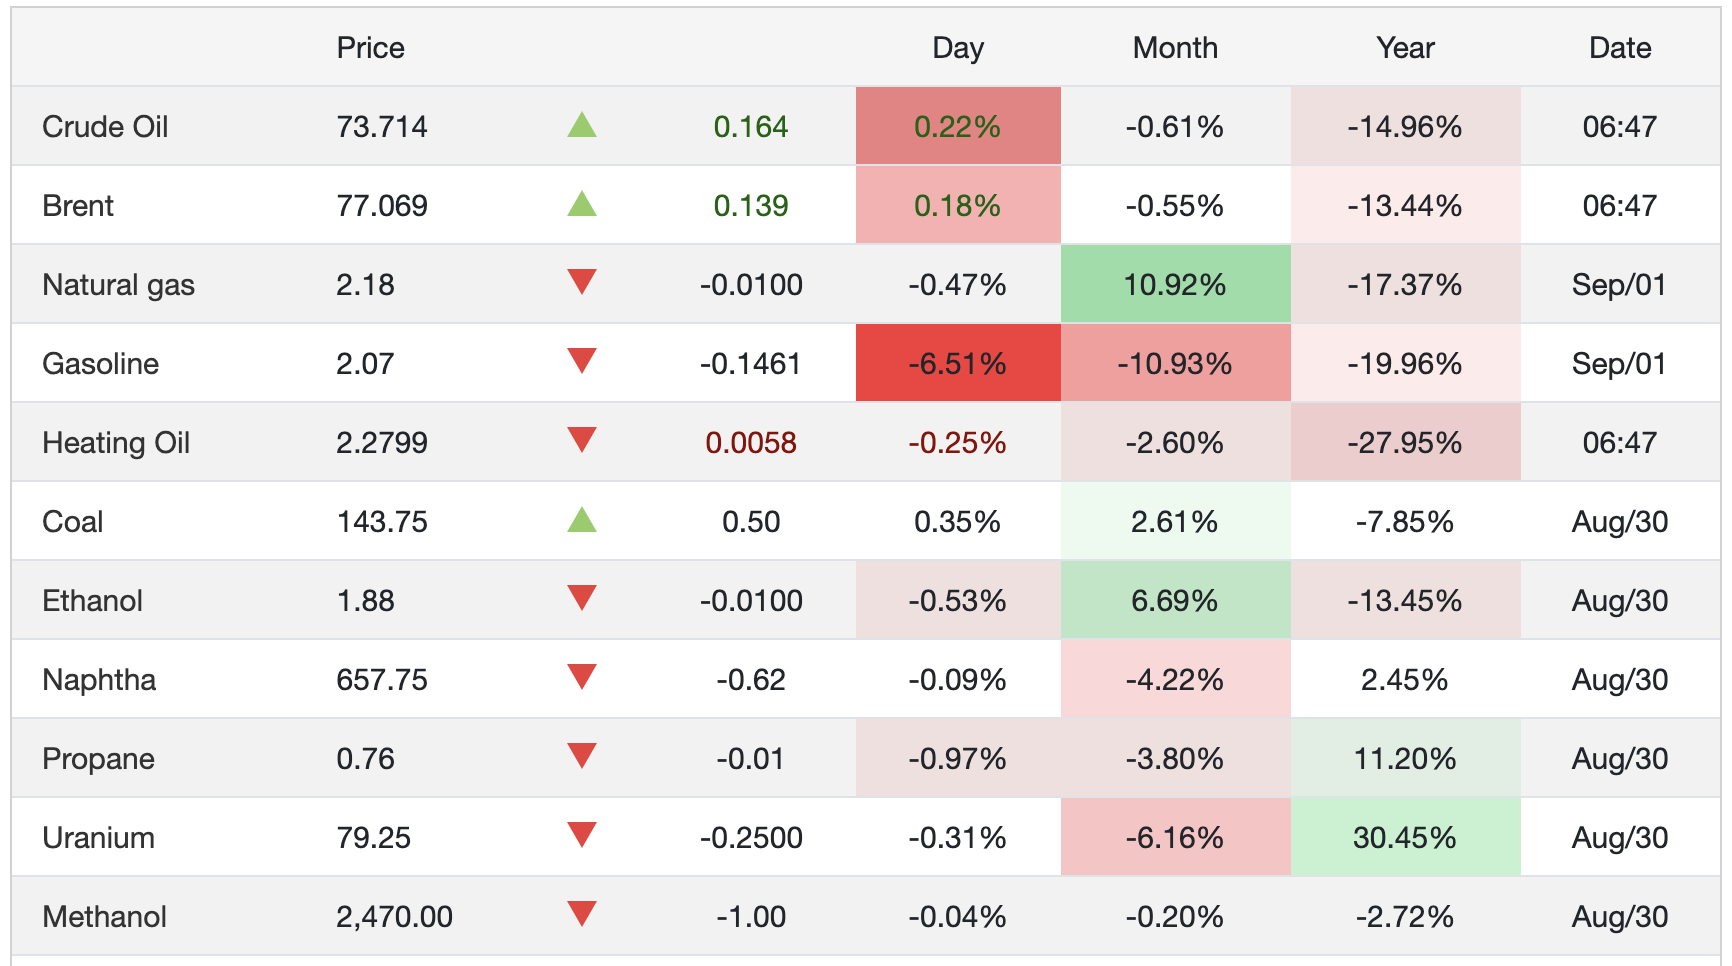Viewport: 1732px width, 966px height.
Task: Sort by the Price column header
Action: [370, 48]
